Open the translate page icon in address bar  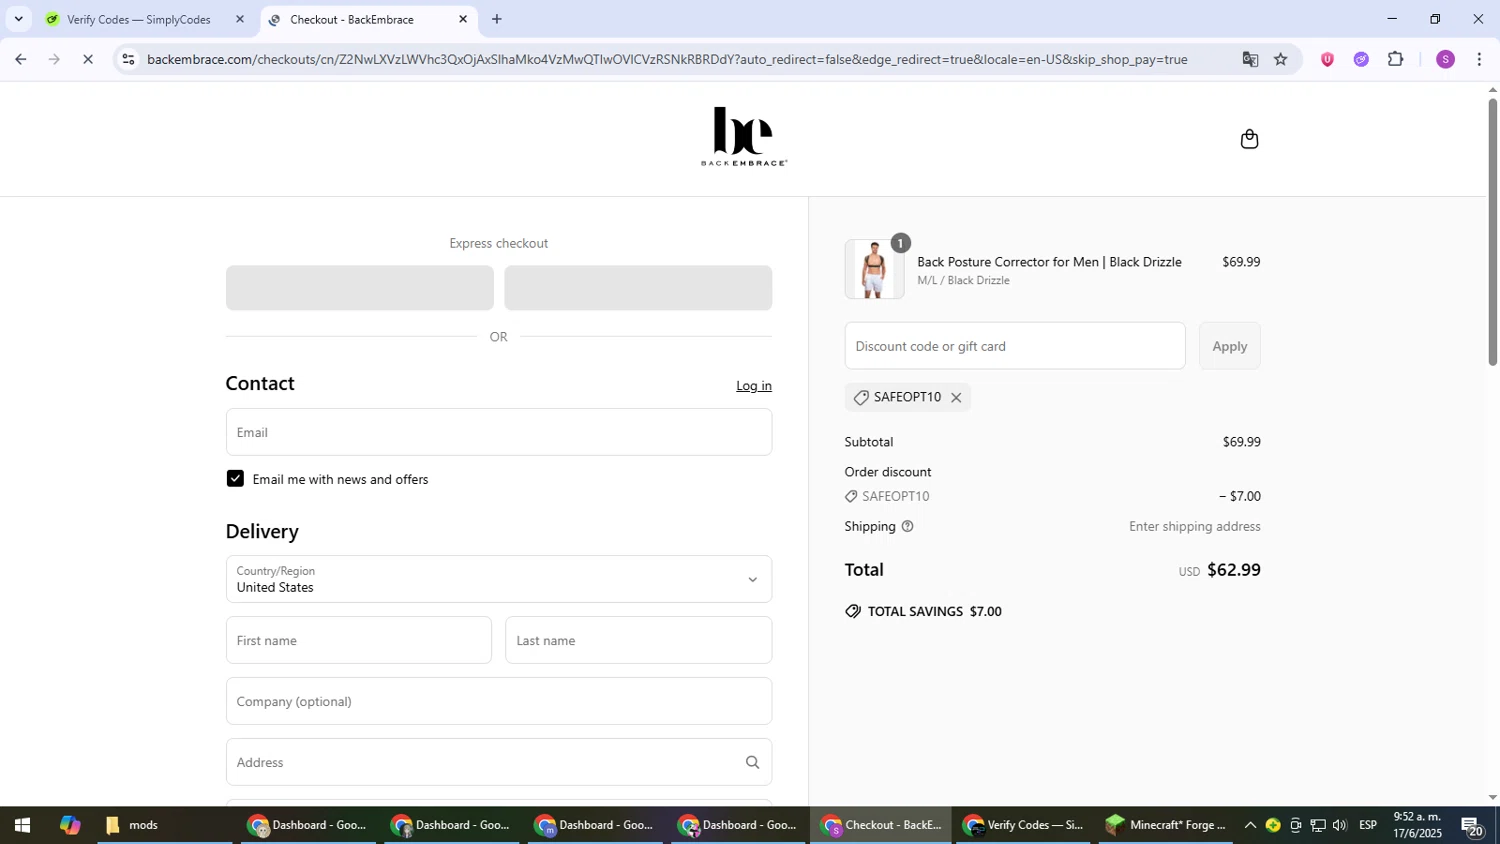[x=1250, y=59]
